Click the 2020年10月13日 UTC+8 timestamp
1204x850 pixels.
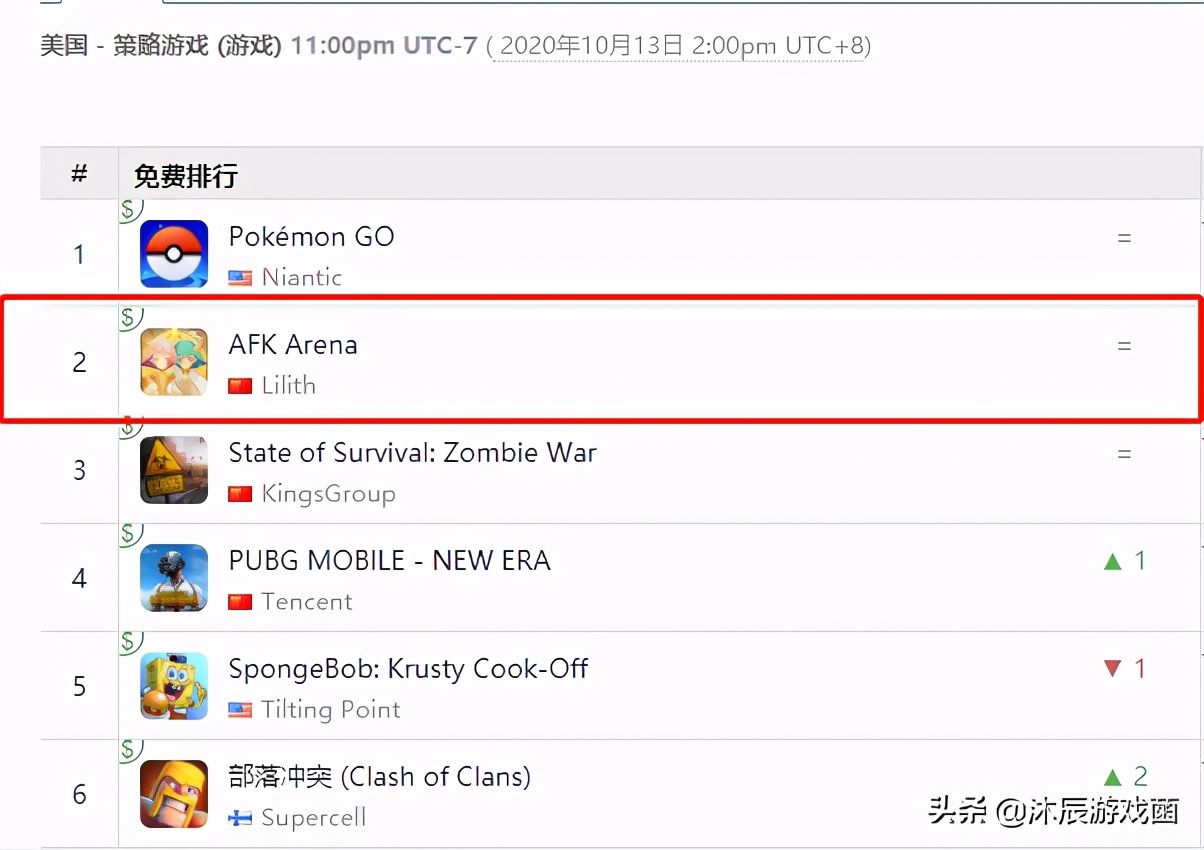tap(680, 46)
